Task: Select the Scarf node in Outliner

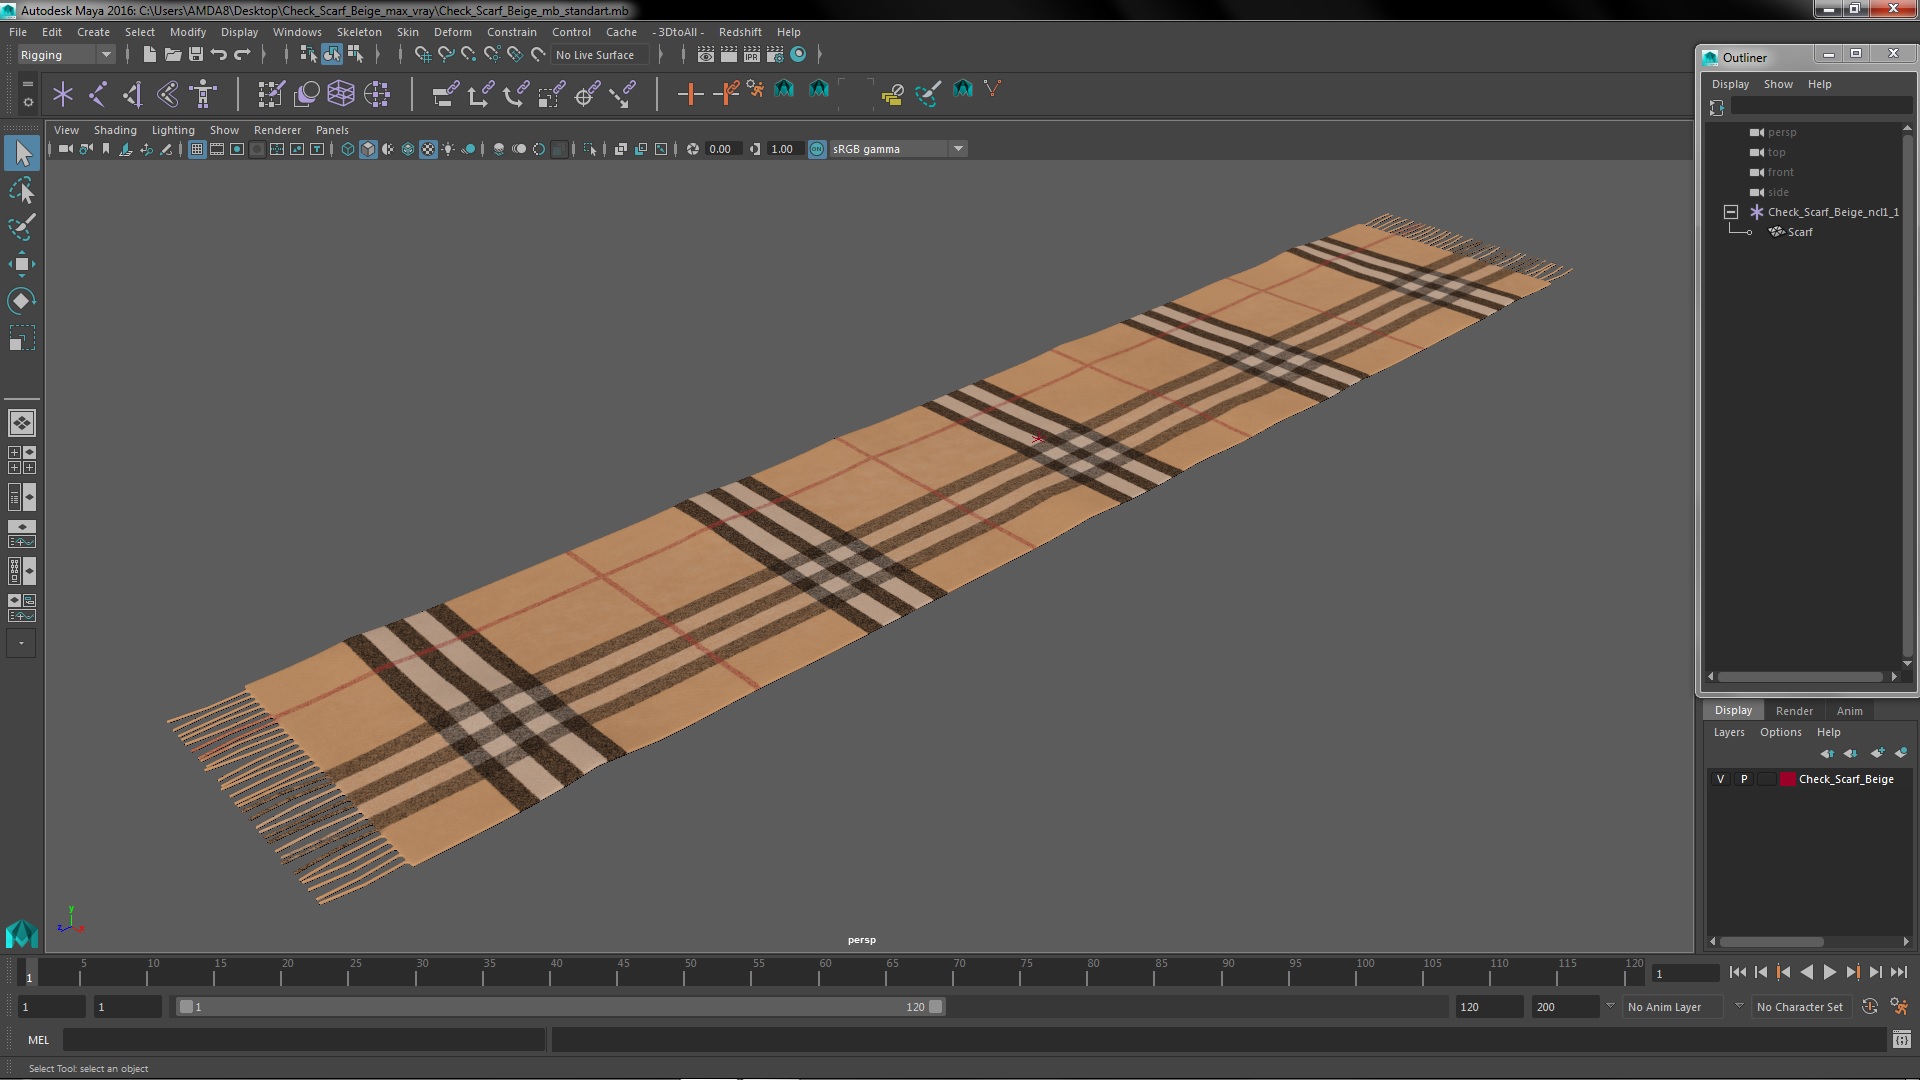Action: 1799,232
